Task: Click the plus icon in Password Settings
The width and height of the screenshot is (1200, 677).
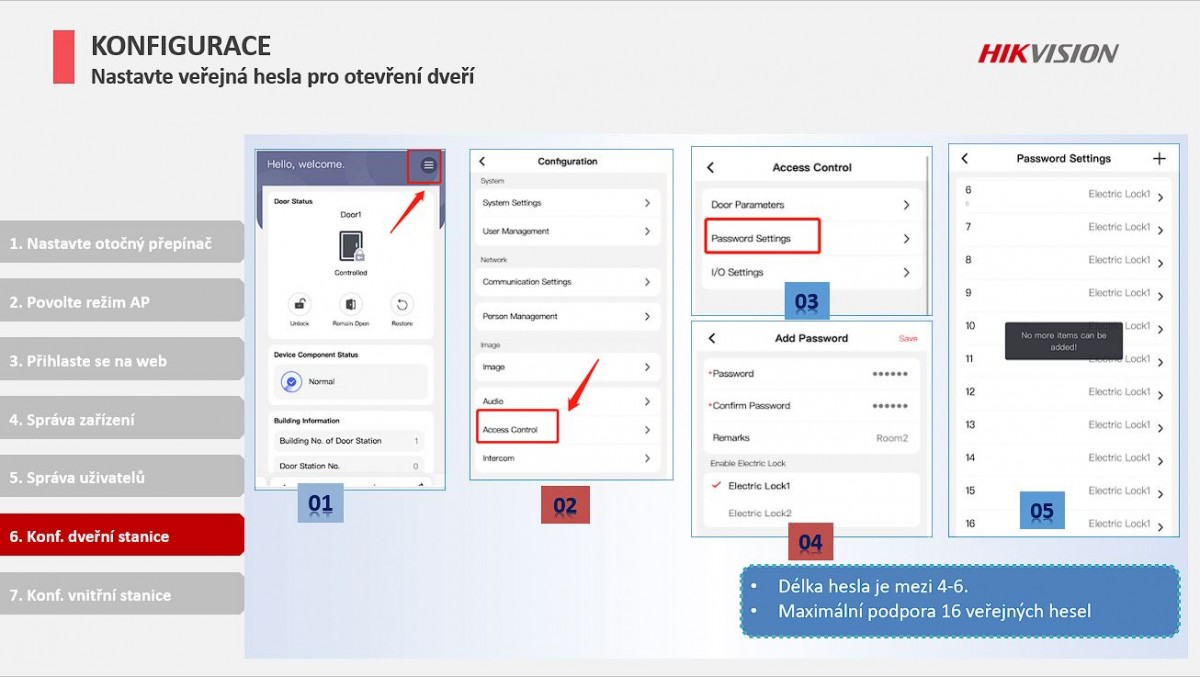Action: click(1159, 158)
